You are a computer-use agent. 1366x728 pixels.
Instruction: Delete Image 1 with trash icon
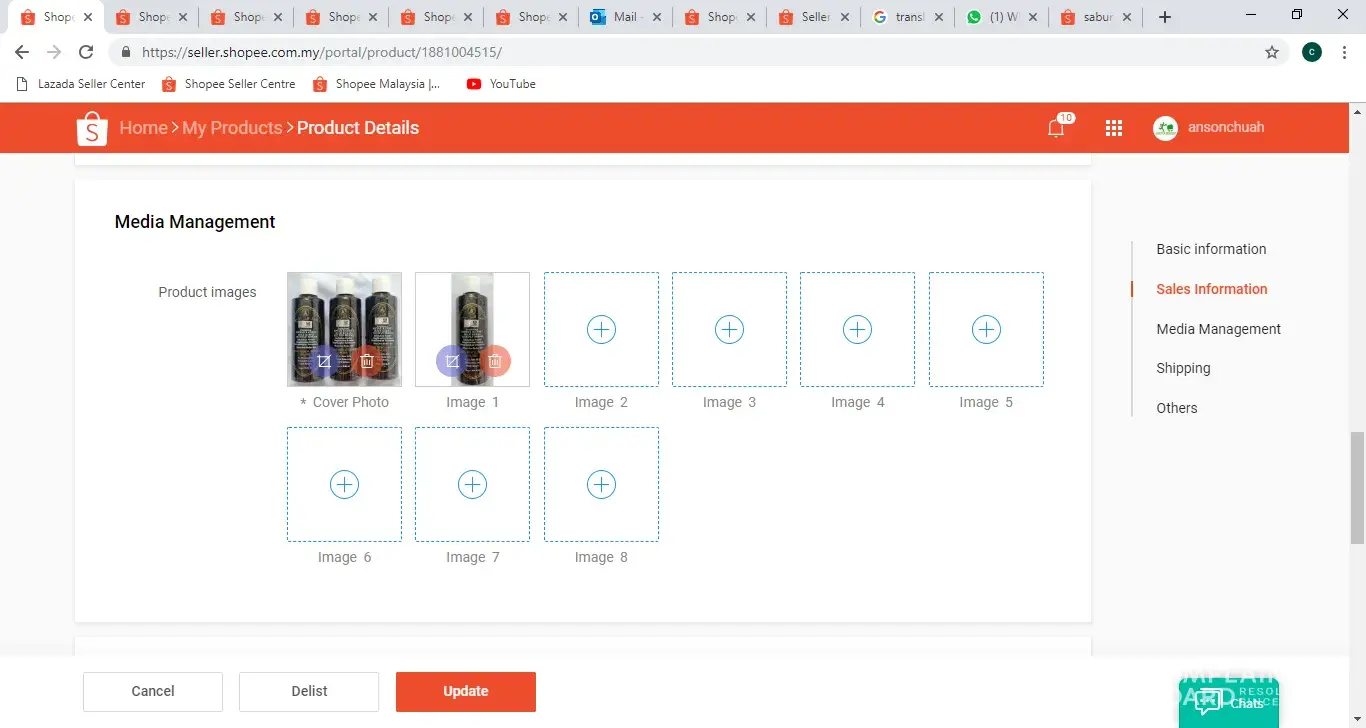[x=495, y=361]
